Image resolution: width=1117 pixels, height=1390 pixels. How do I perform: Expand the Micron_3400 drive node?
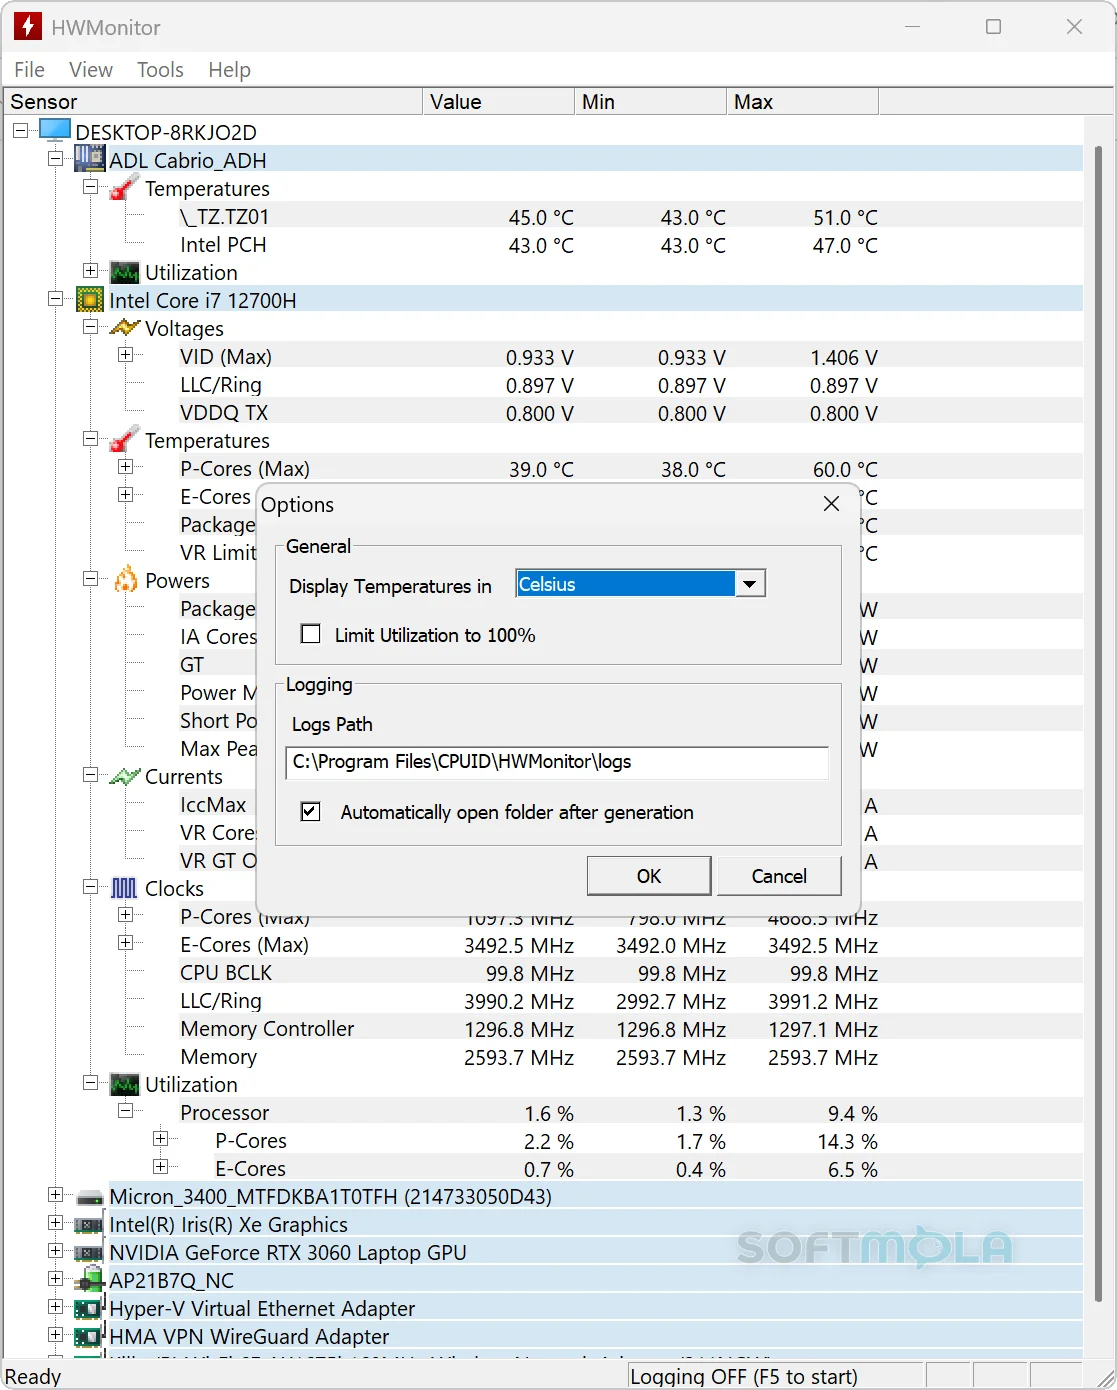tap(56, 1195)
